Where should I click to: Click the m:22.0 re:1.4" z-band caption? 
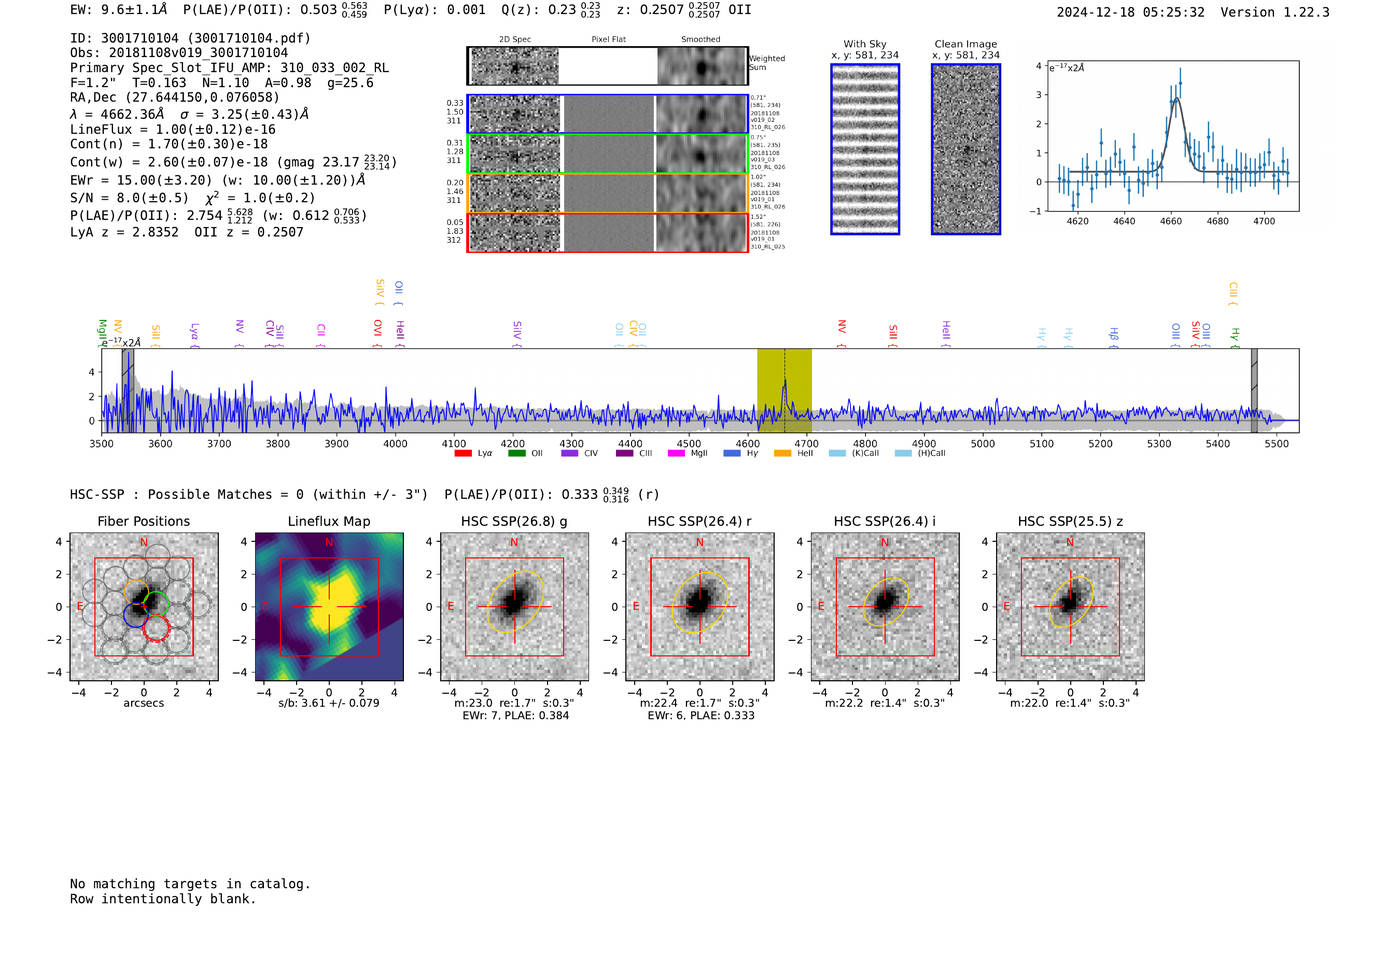(x=1070, y=703)
